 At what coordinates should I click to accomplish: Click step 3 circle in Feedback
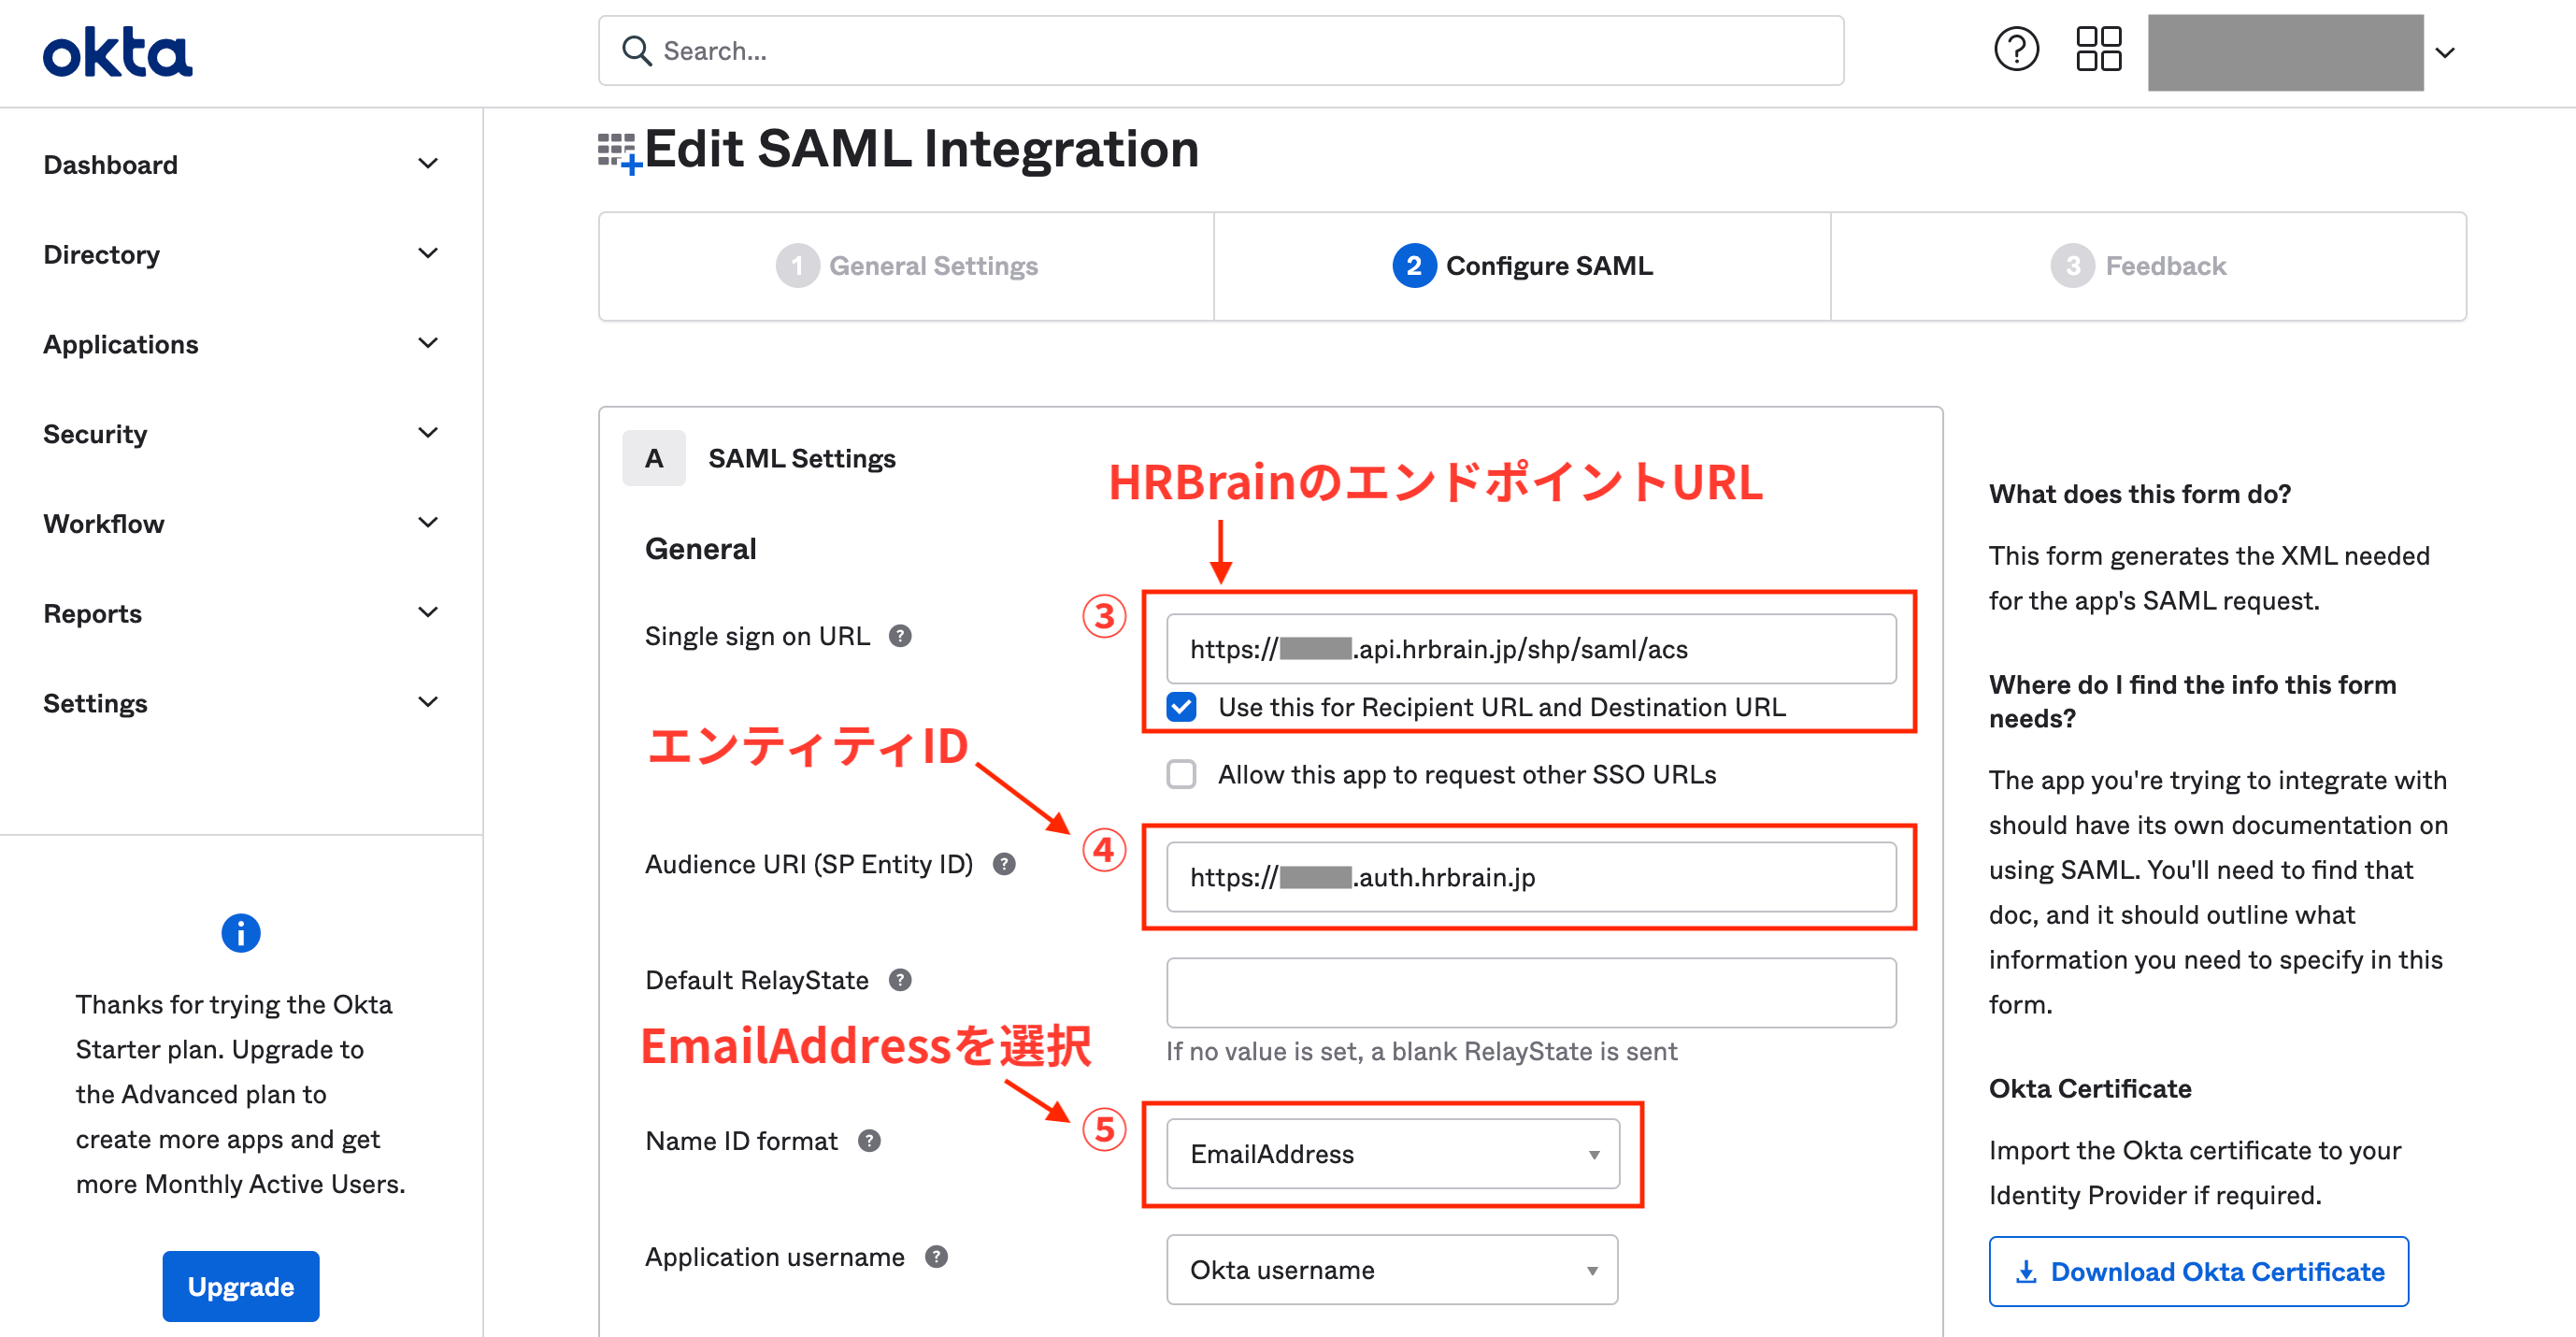pyautogui.click(x=2072, y=266)
